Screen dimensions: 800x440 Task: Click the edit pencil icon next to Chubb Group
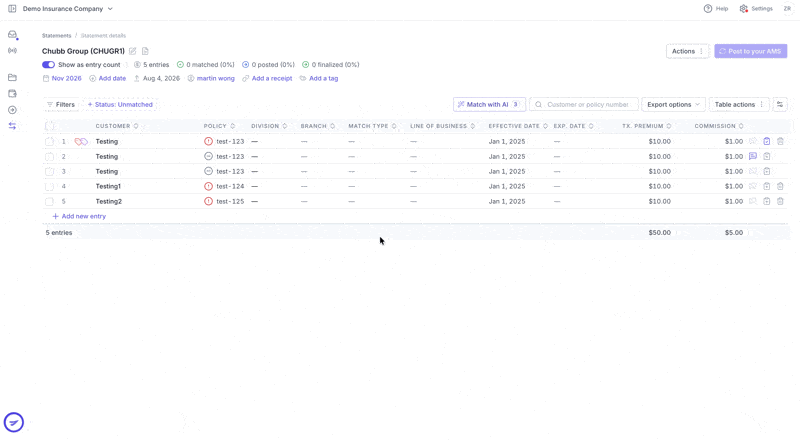(133, 51)
